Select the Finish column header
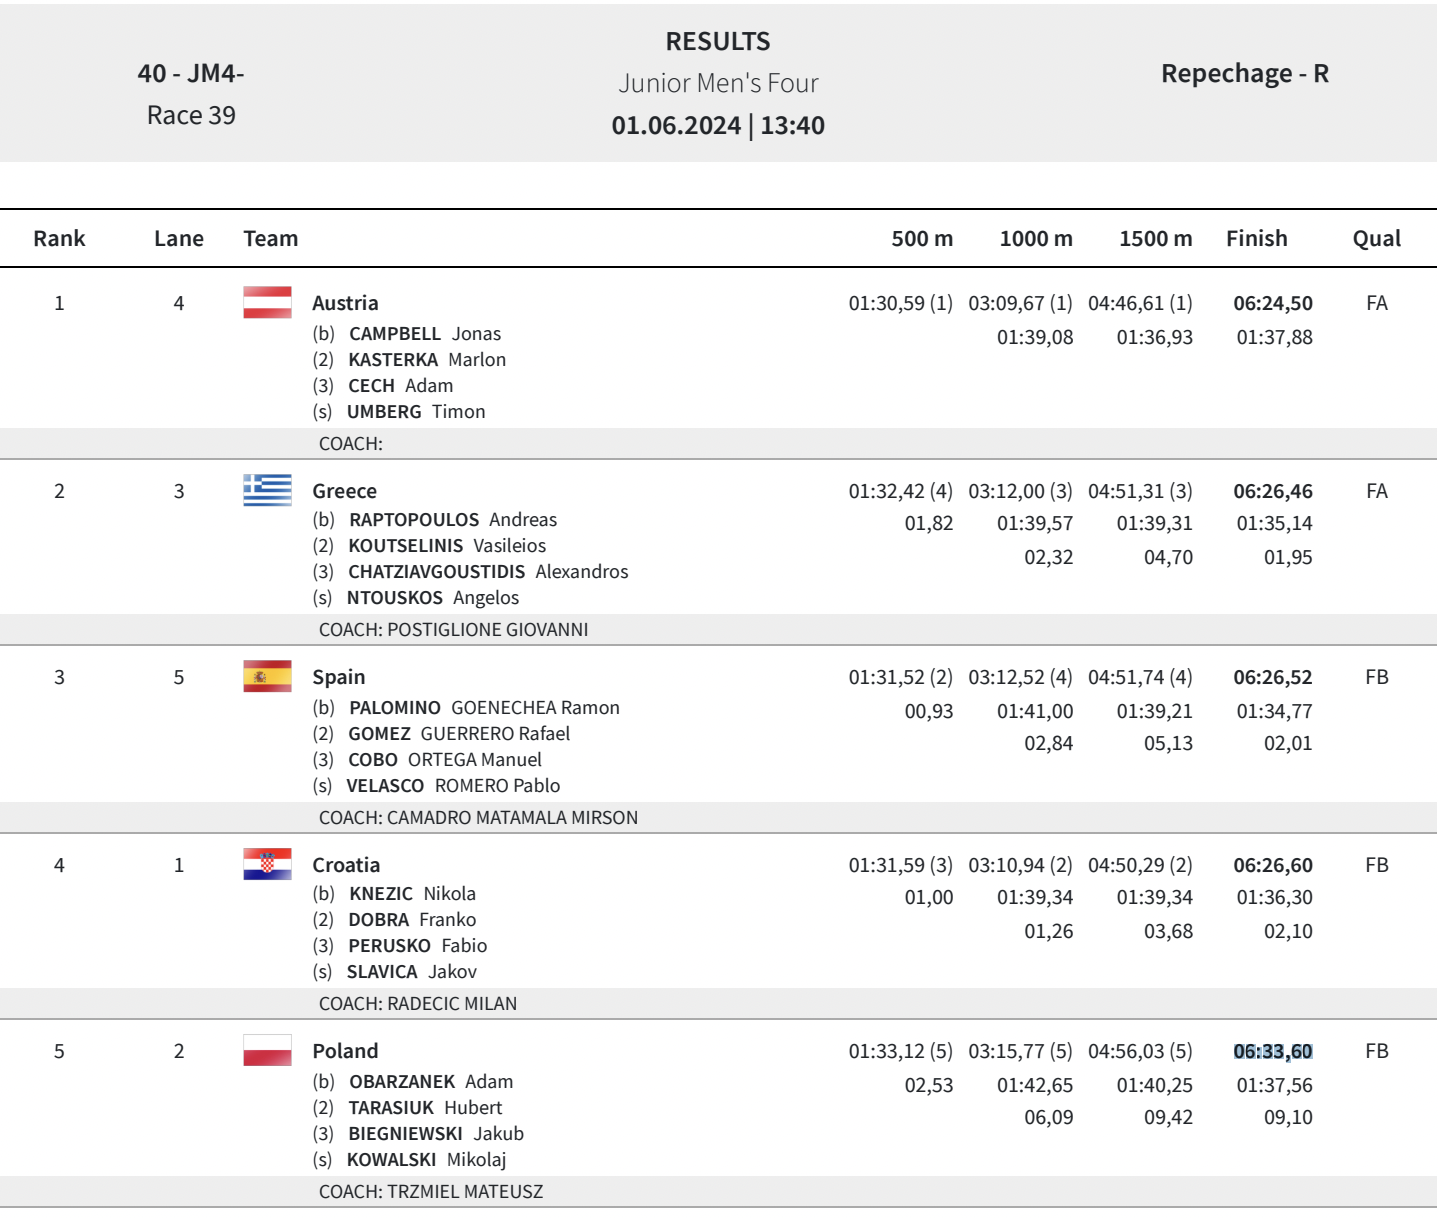This screenshot has height=1218, width=1438. pos(1256,238)
